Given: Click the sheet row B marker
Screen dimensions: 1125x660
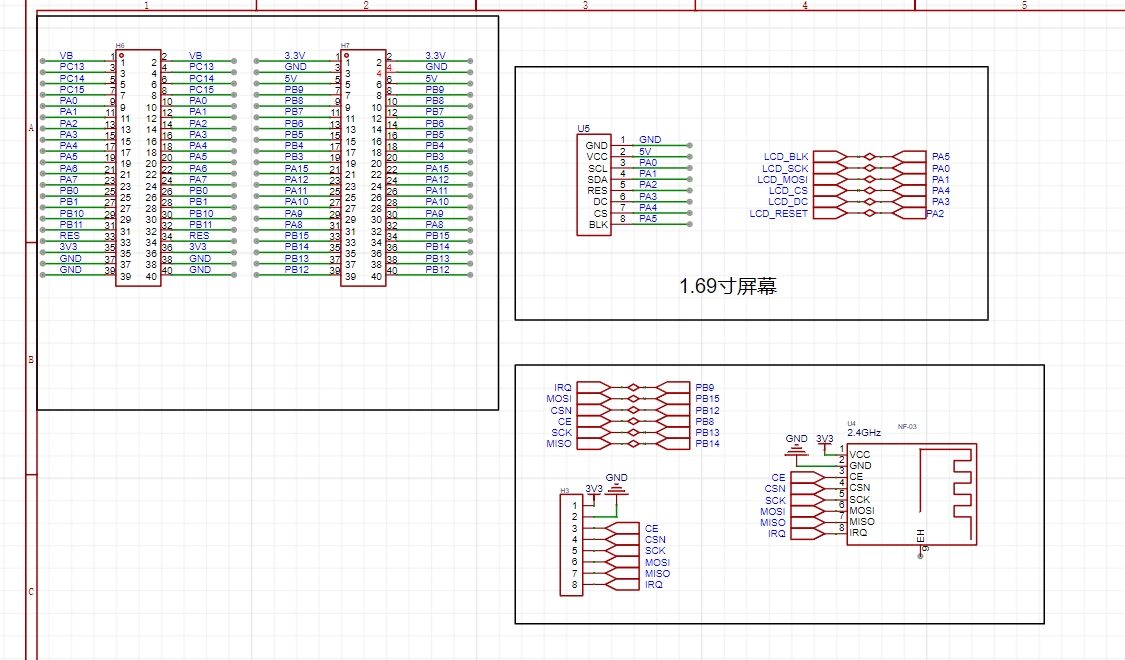Looking at the screenshot, I should [x=31, y=359].
